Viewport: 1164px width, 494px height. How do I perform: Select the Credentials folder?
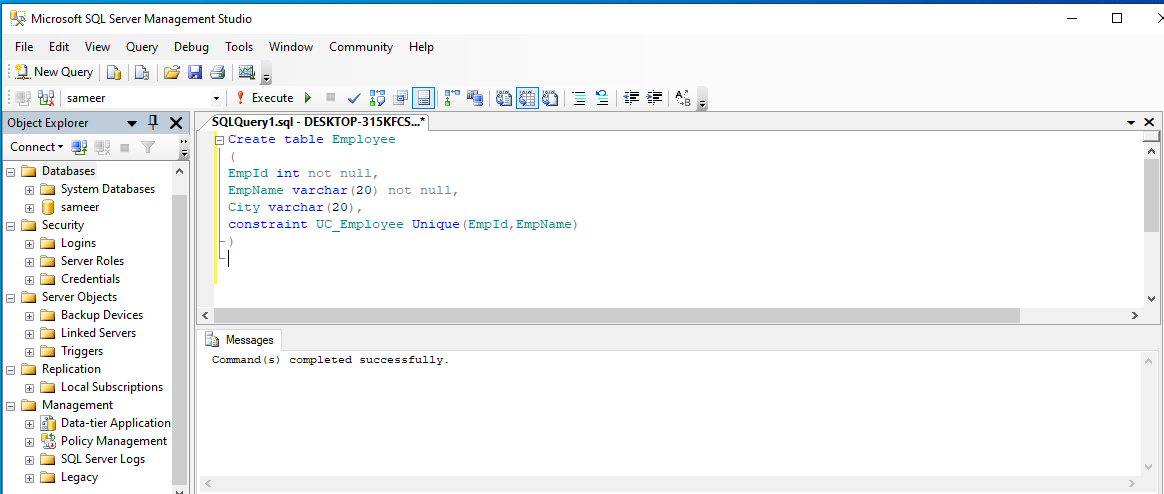tap(91, 279)
